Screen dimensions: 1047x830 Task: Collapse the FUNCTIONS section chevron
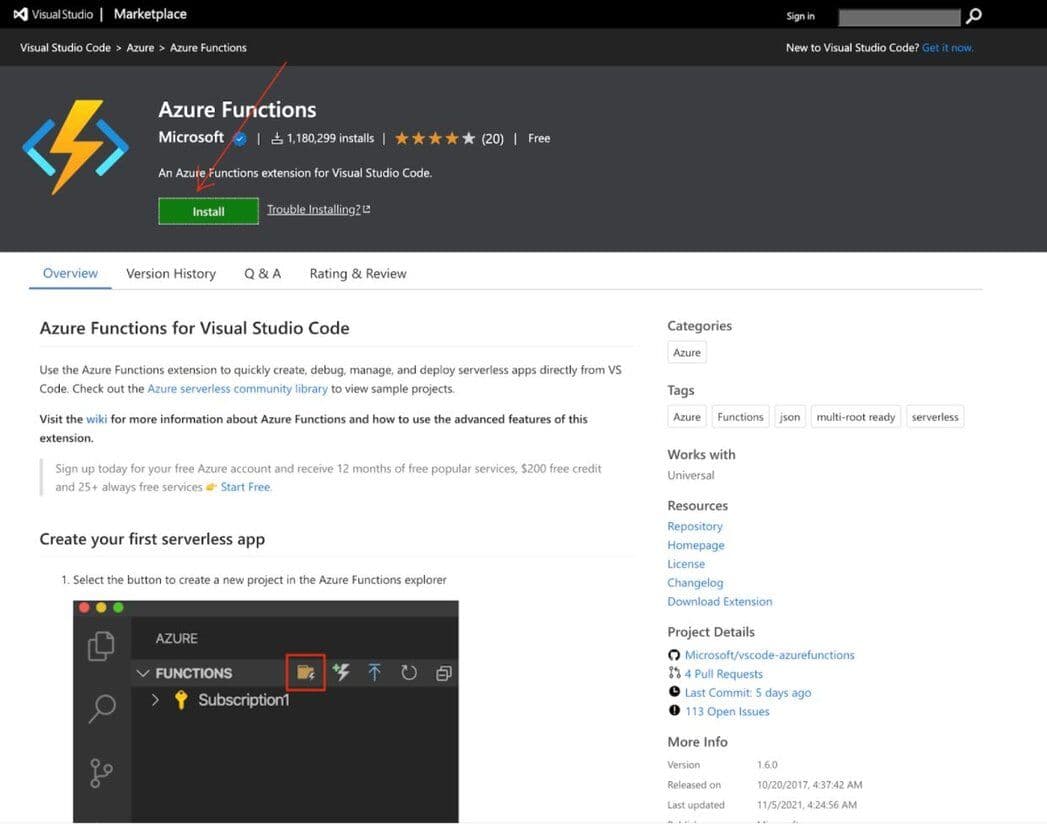pyautogui.click(x=143, y=673)
